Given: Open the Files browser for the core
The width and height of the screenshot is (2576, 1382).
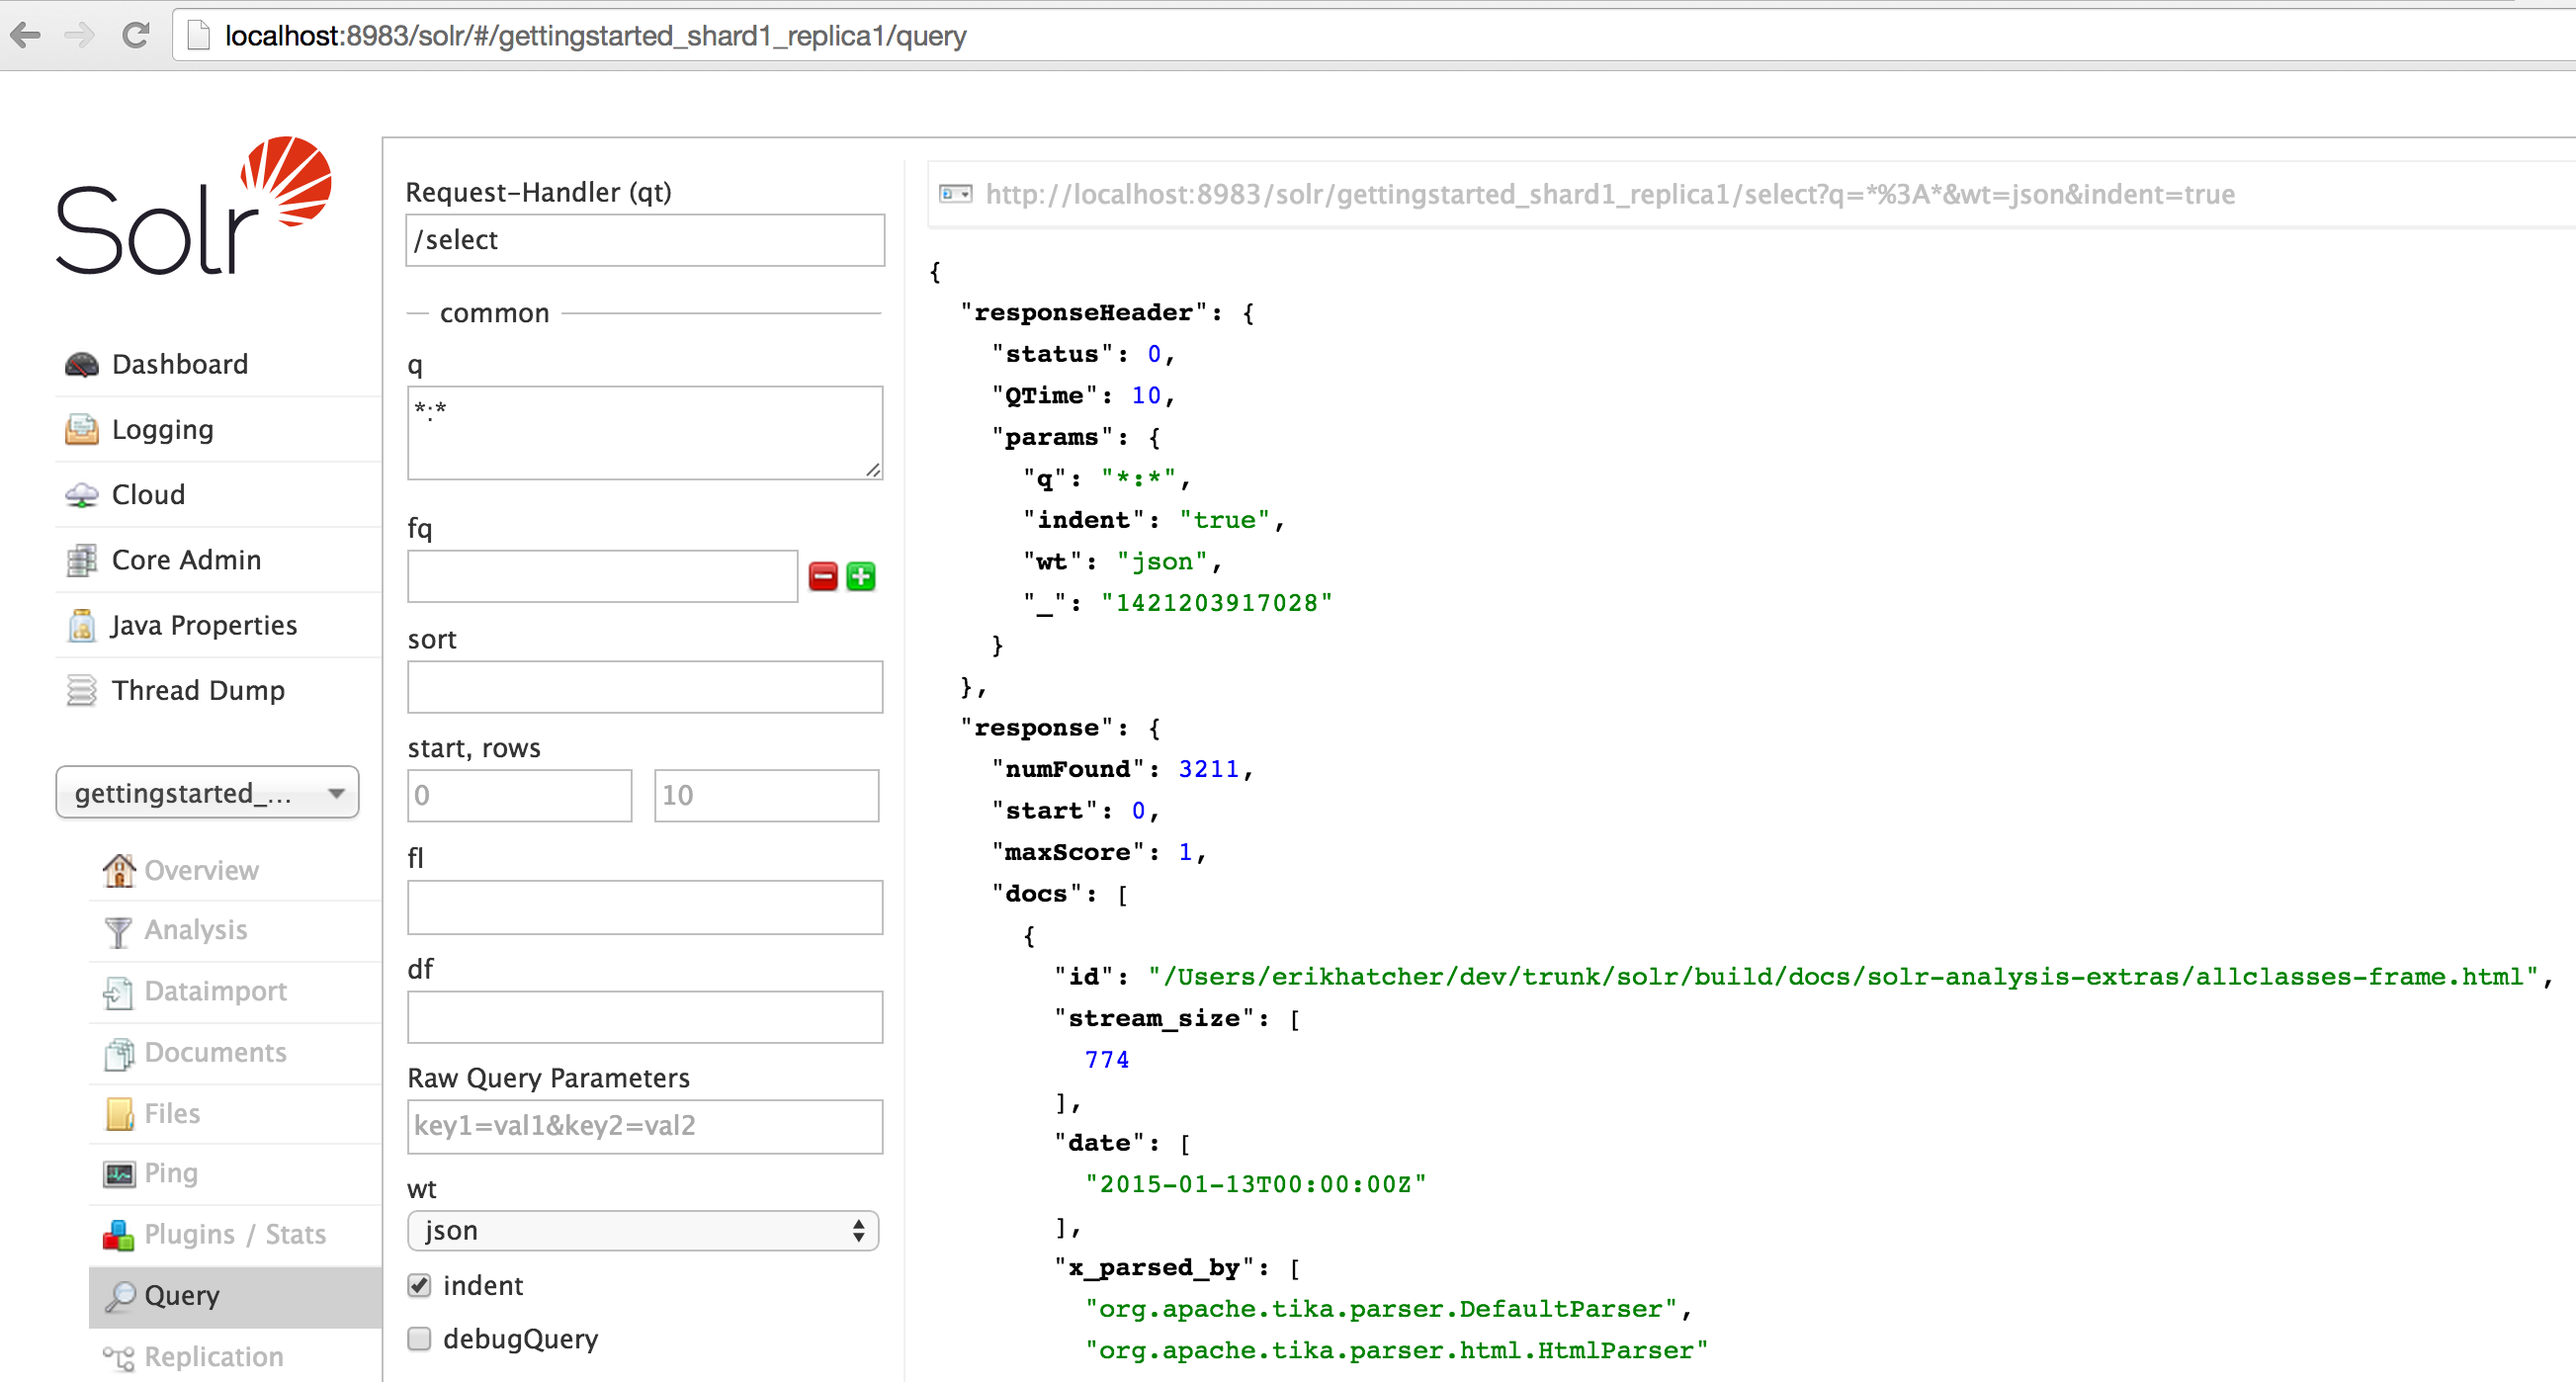Looking at the screenshot, I should (x=171, y=1113).
